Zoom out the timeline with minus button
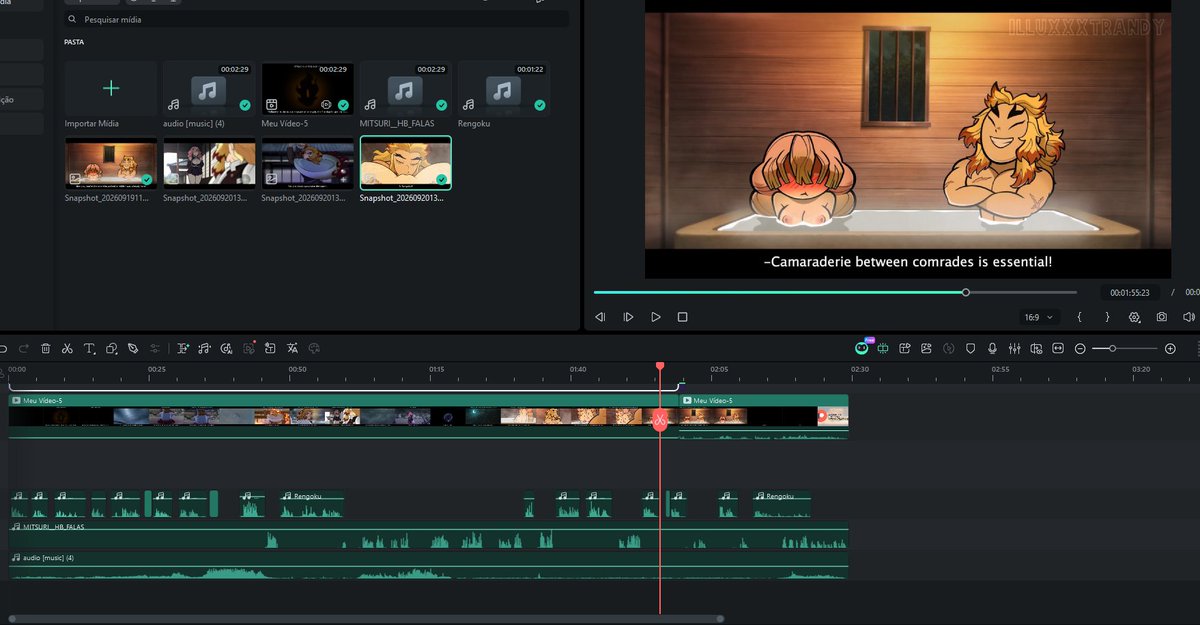Screen dimensions: 1200x625 [1080, 348]
